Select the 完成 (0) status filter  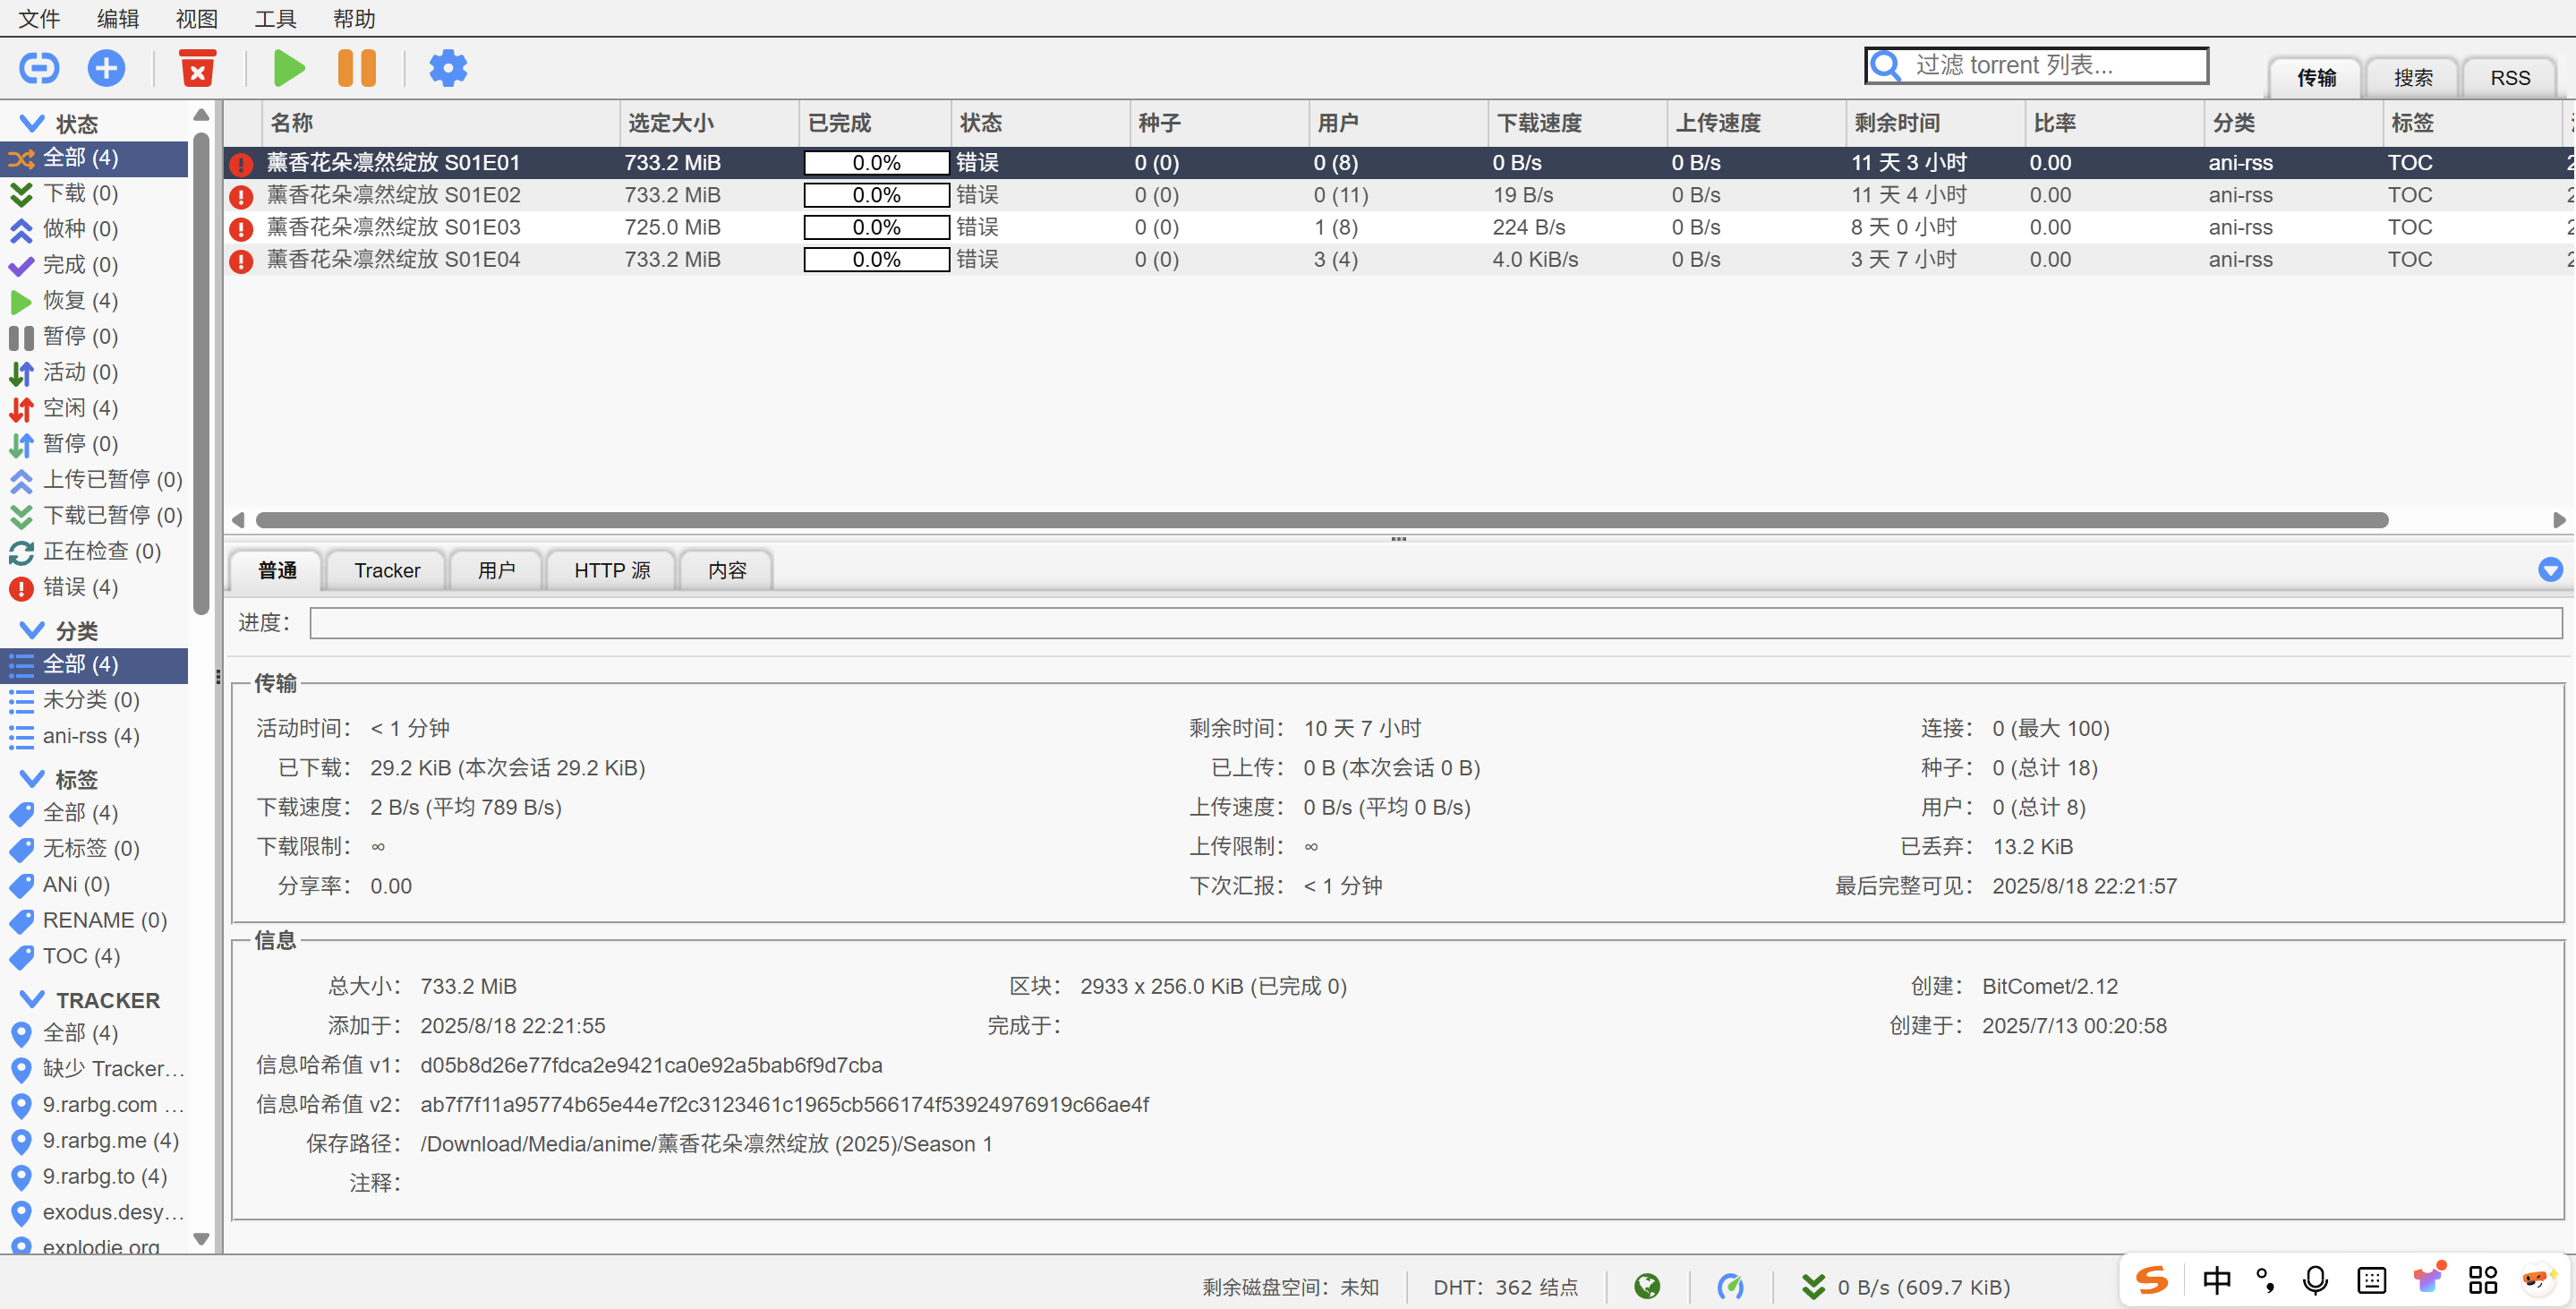click(94, 265)
